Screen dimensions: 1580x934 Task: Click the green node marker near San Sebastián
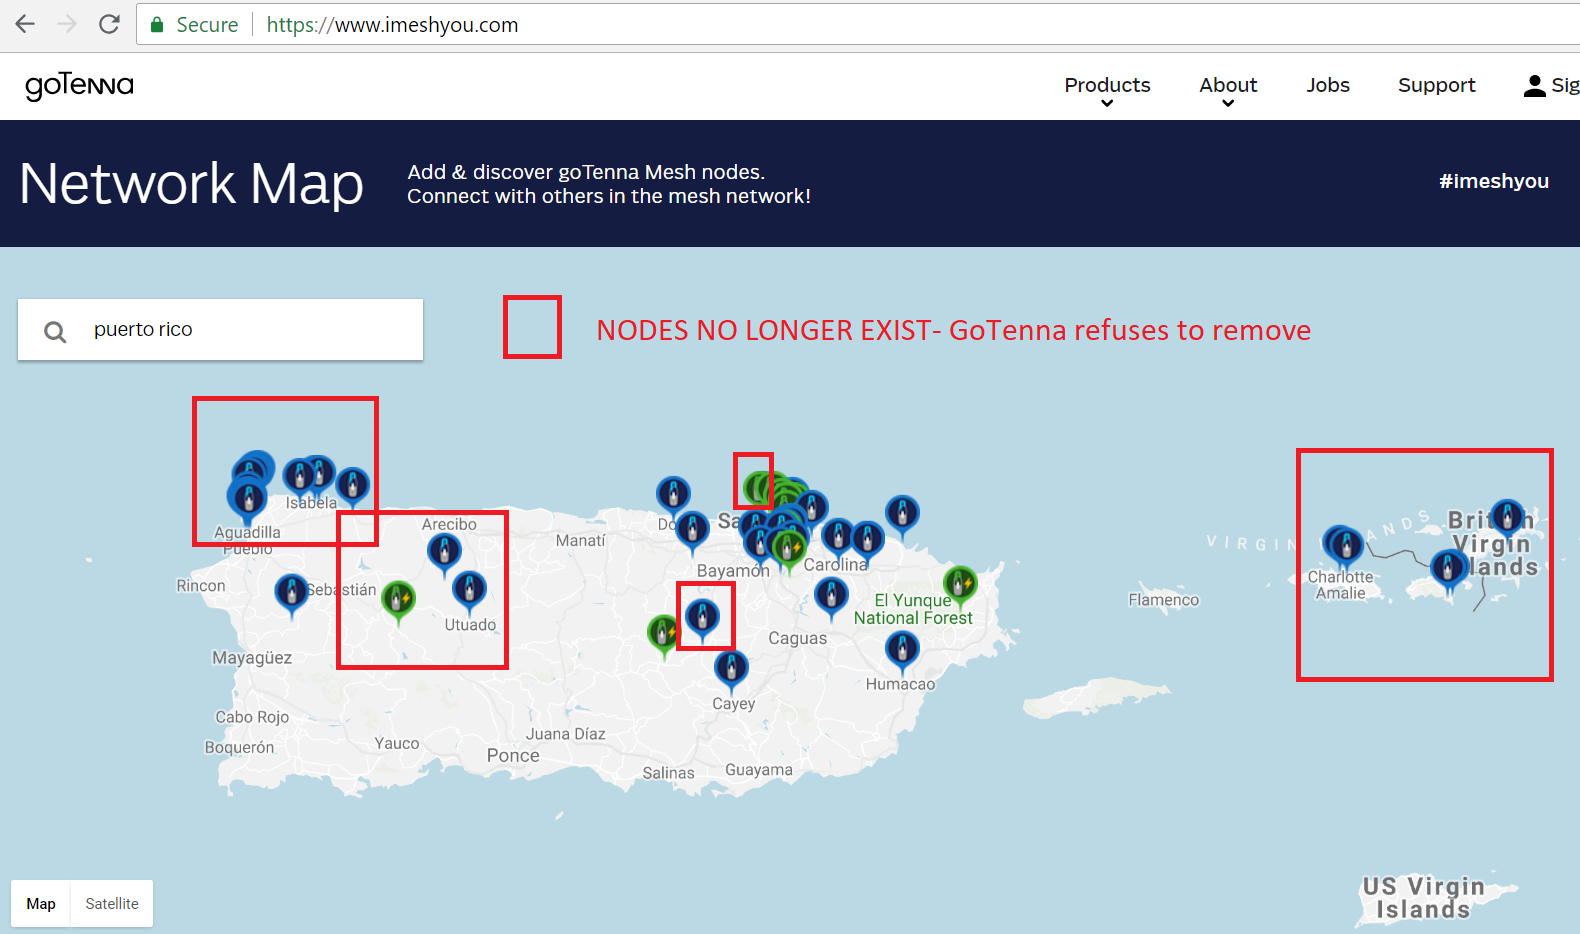point(398,599)
